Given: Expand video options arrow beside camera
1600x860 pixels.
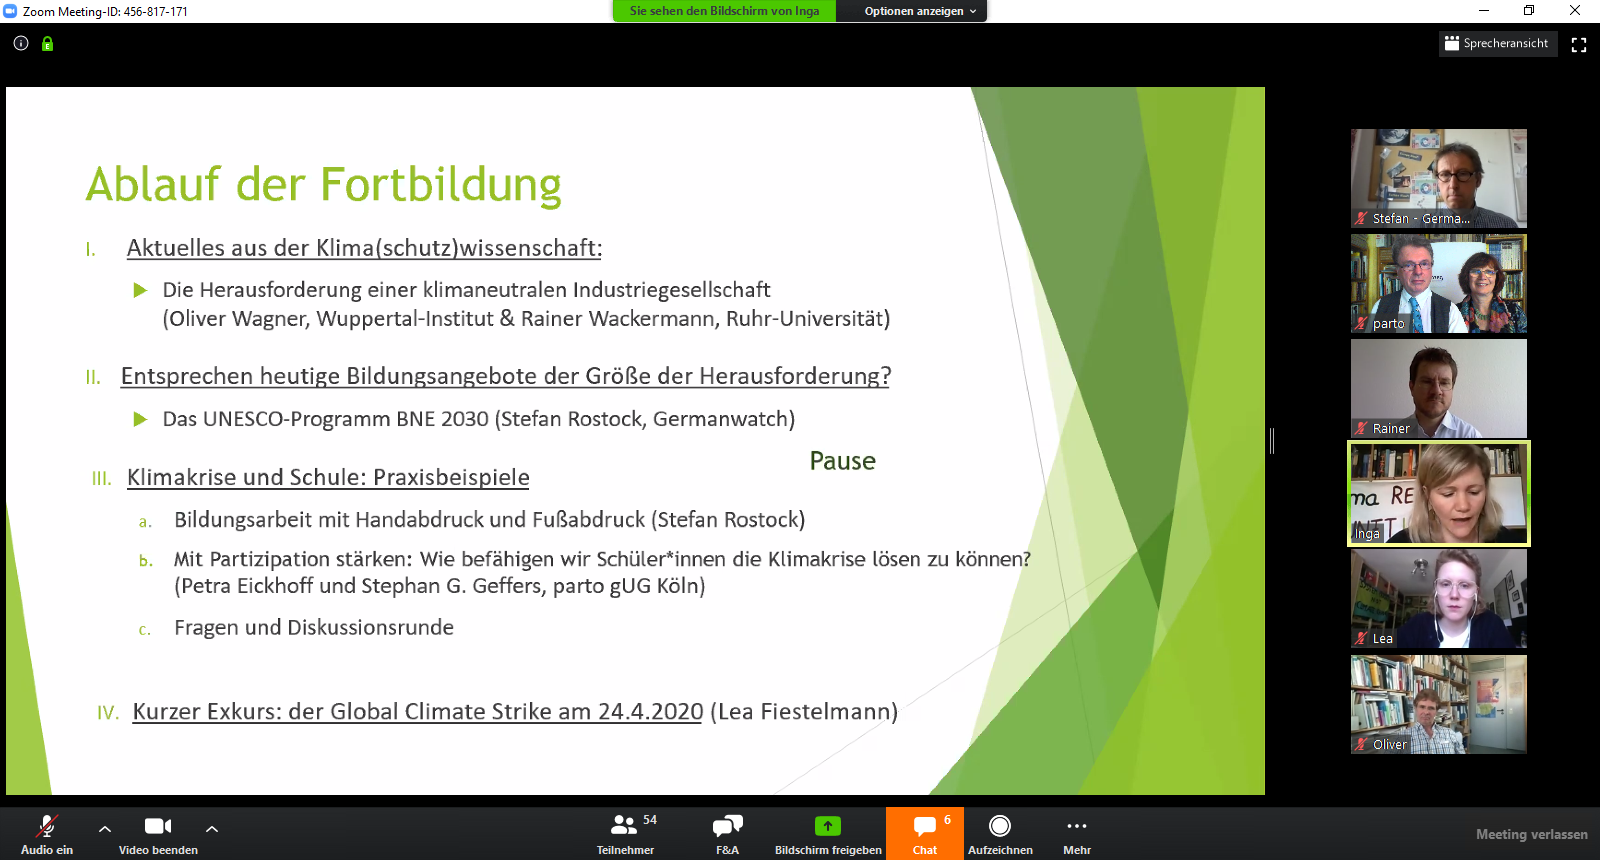Looking at the screenshot, I should pyautogui.click(x=212, y=828).
